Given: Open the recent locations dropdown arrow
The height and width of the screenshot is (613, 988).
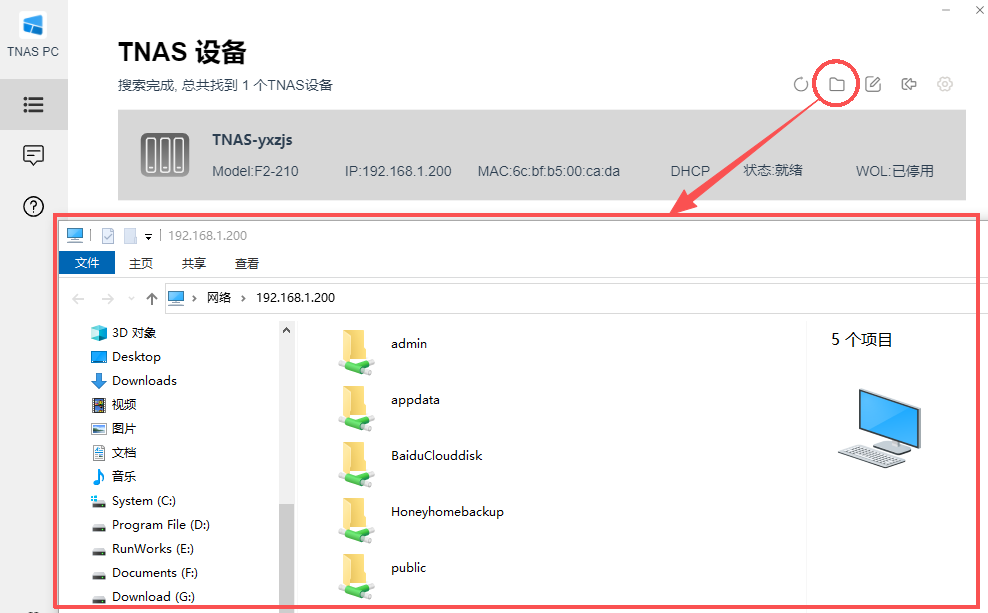Looking at the screenshot, I should click(131, 299).
